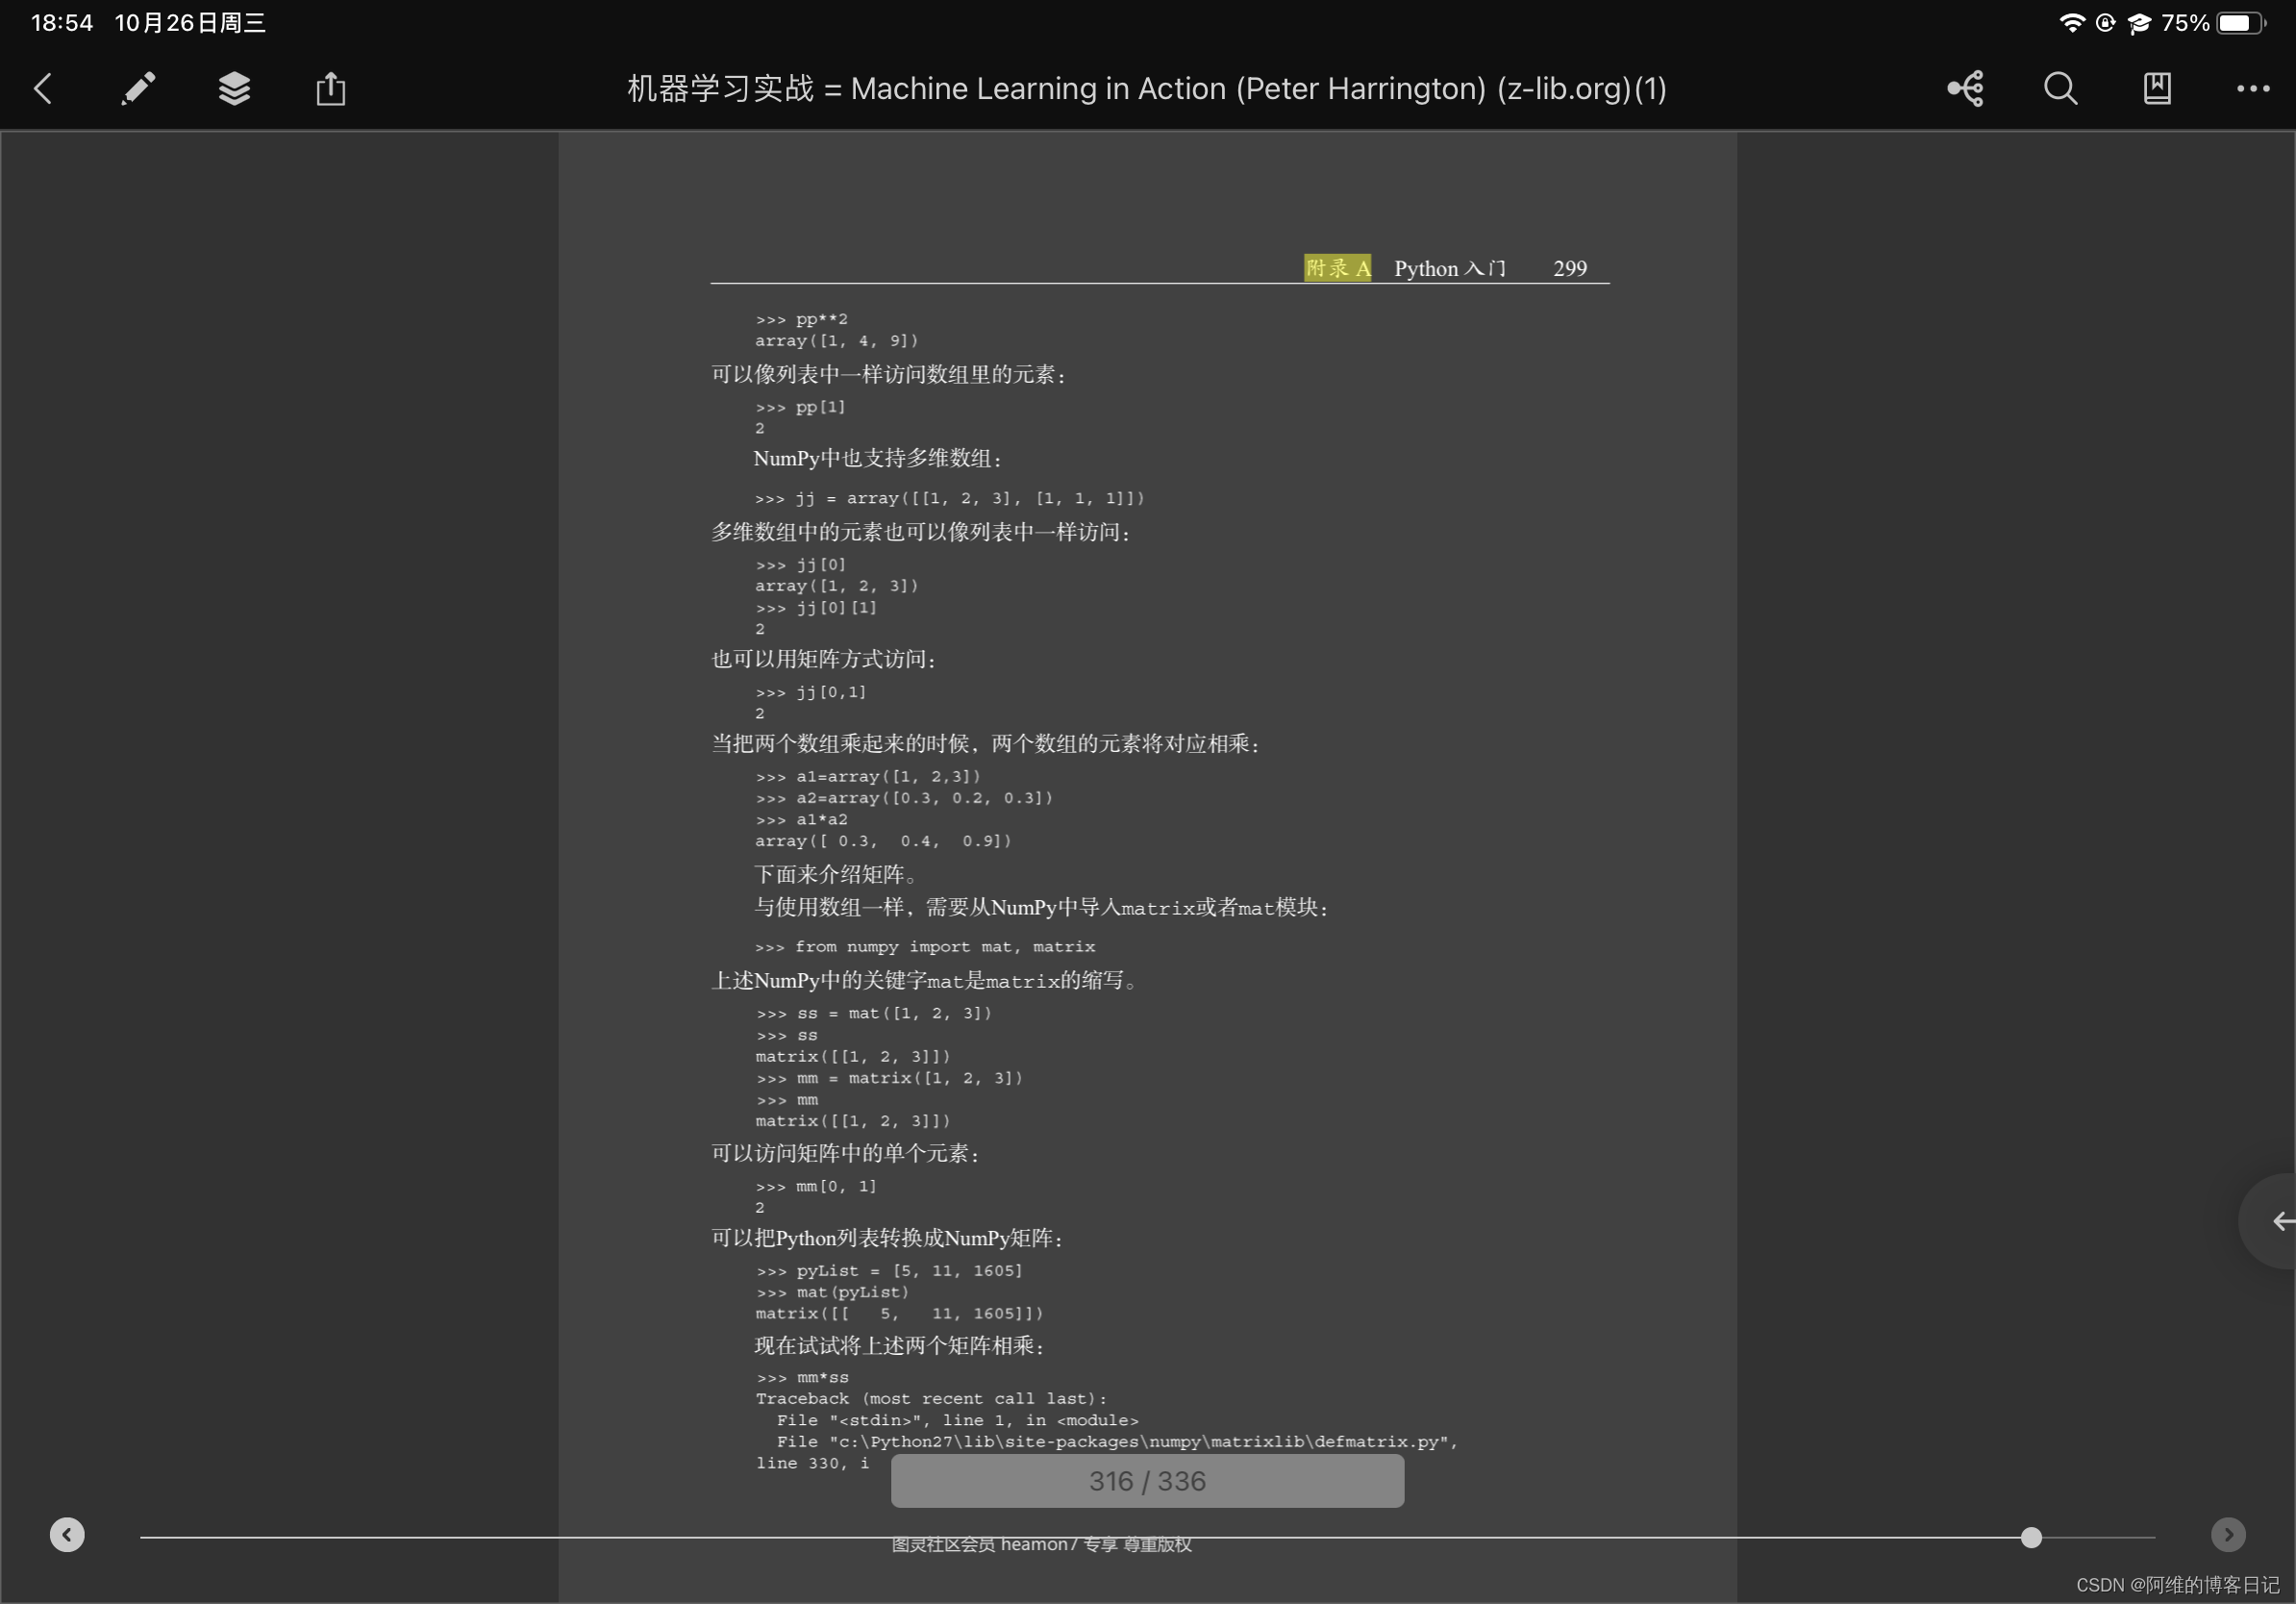This screenshot has width=2296, height=1604.
Task: Click the page progress slider knob
Action: (x=2031, y=1537)
